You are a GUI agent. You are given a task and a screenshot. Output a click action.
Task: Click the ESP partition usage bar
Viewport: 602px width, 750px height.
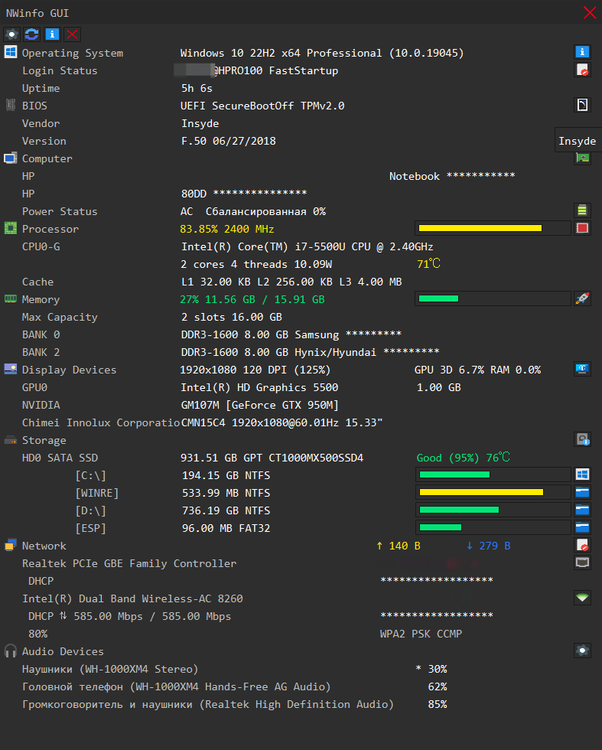pos(493,528)
